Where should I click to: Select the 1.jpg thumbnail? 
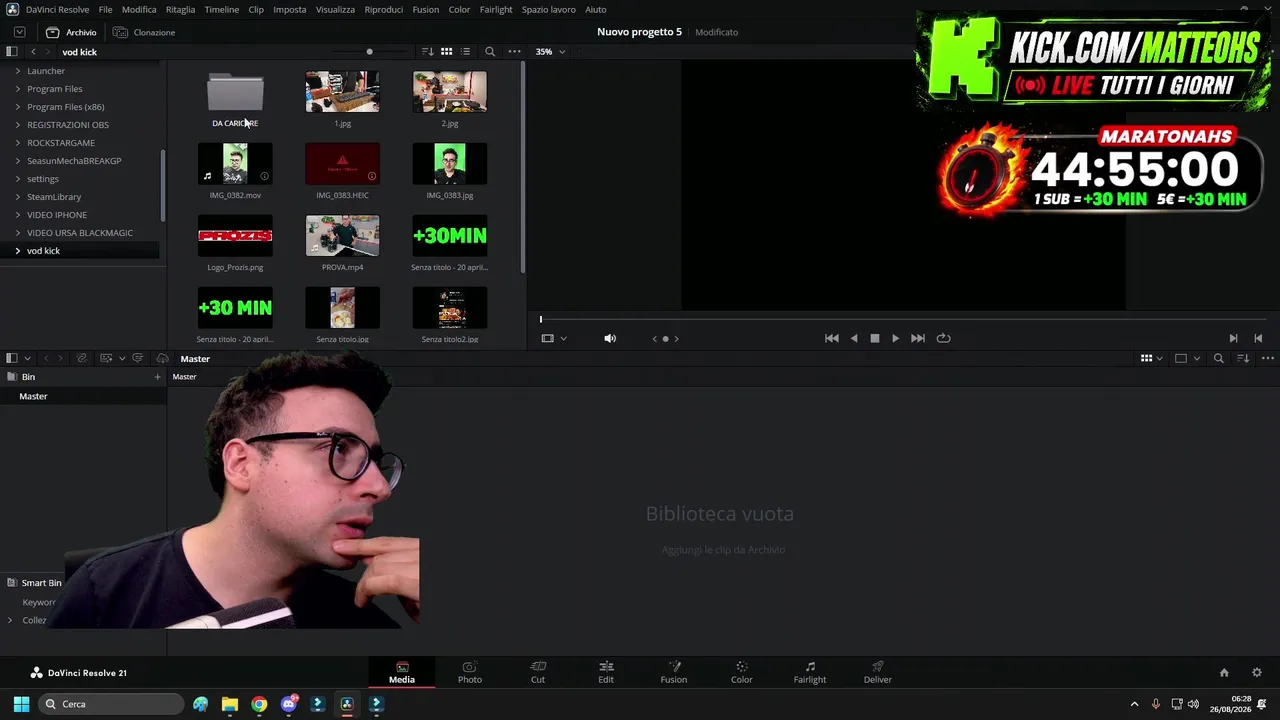click(342, 92)
